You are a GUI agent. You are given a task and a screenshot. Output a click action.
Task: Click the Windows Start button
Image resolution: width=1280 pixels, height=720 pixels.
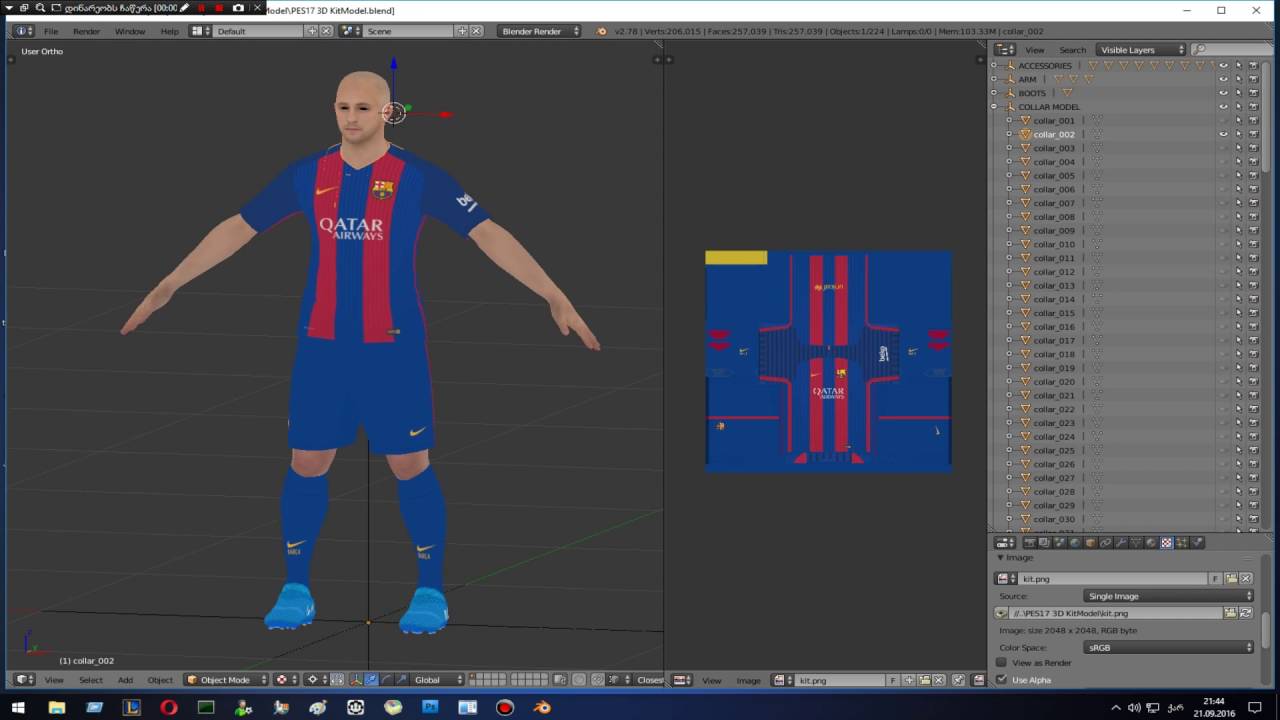click(x=18, y=707)
